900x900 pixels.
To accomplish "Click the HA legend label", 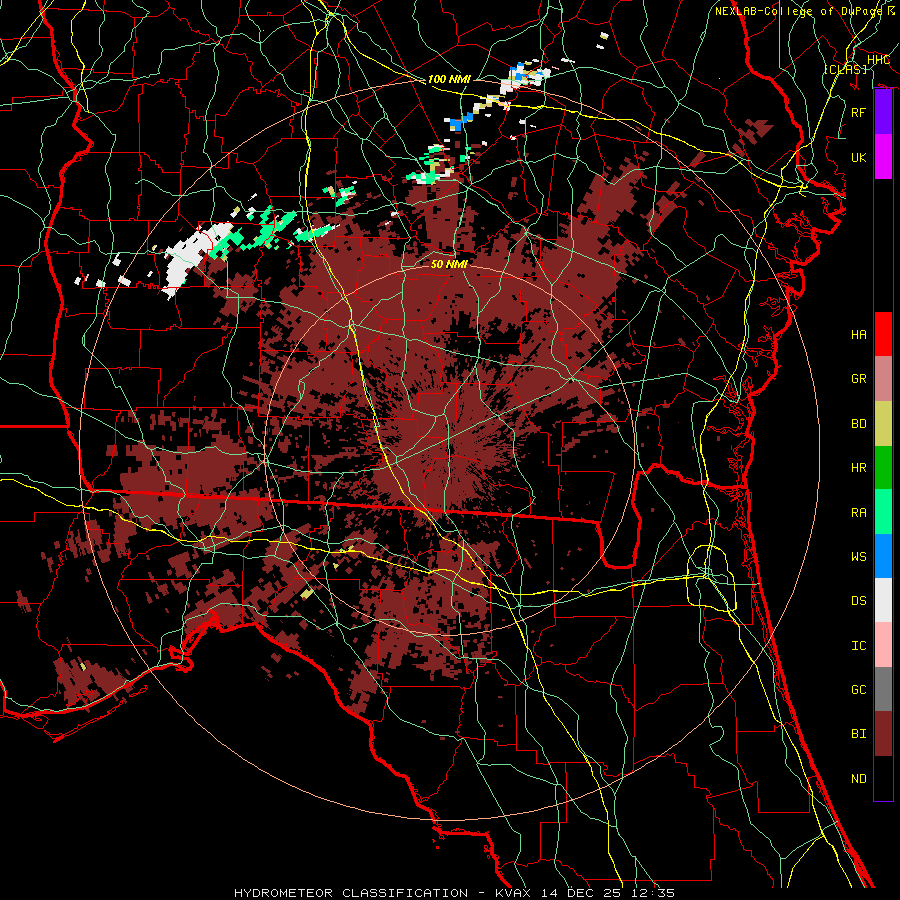I will tap(859, 335).
